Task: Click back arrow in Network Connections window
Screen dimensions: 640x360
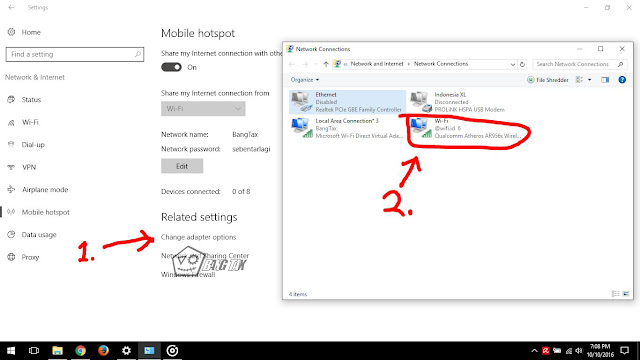Action: (291, 64)
